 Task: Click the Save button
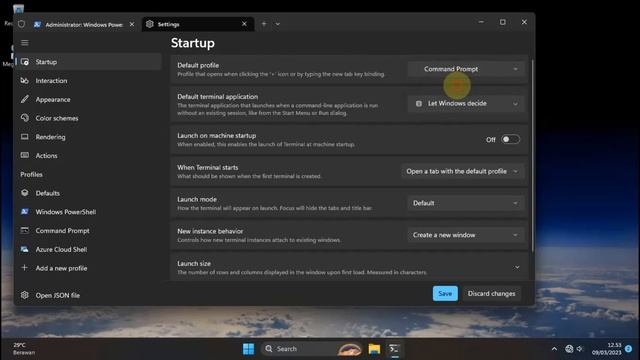[445, 293]
